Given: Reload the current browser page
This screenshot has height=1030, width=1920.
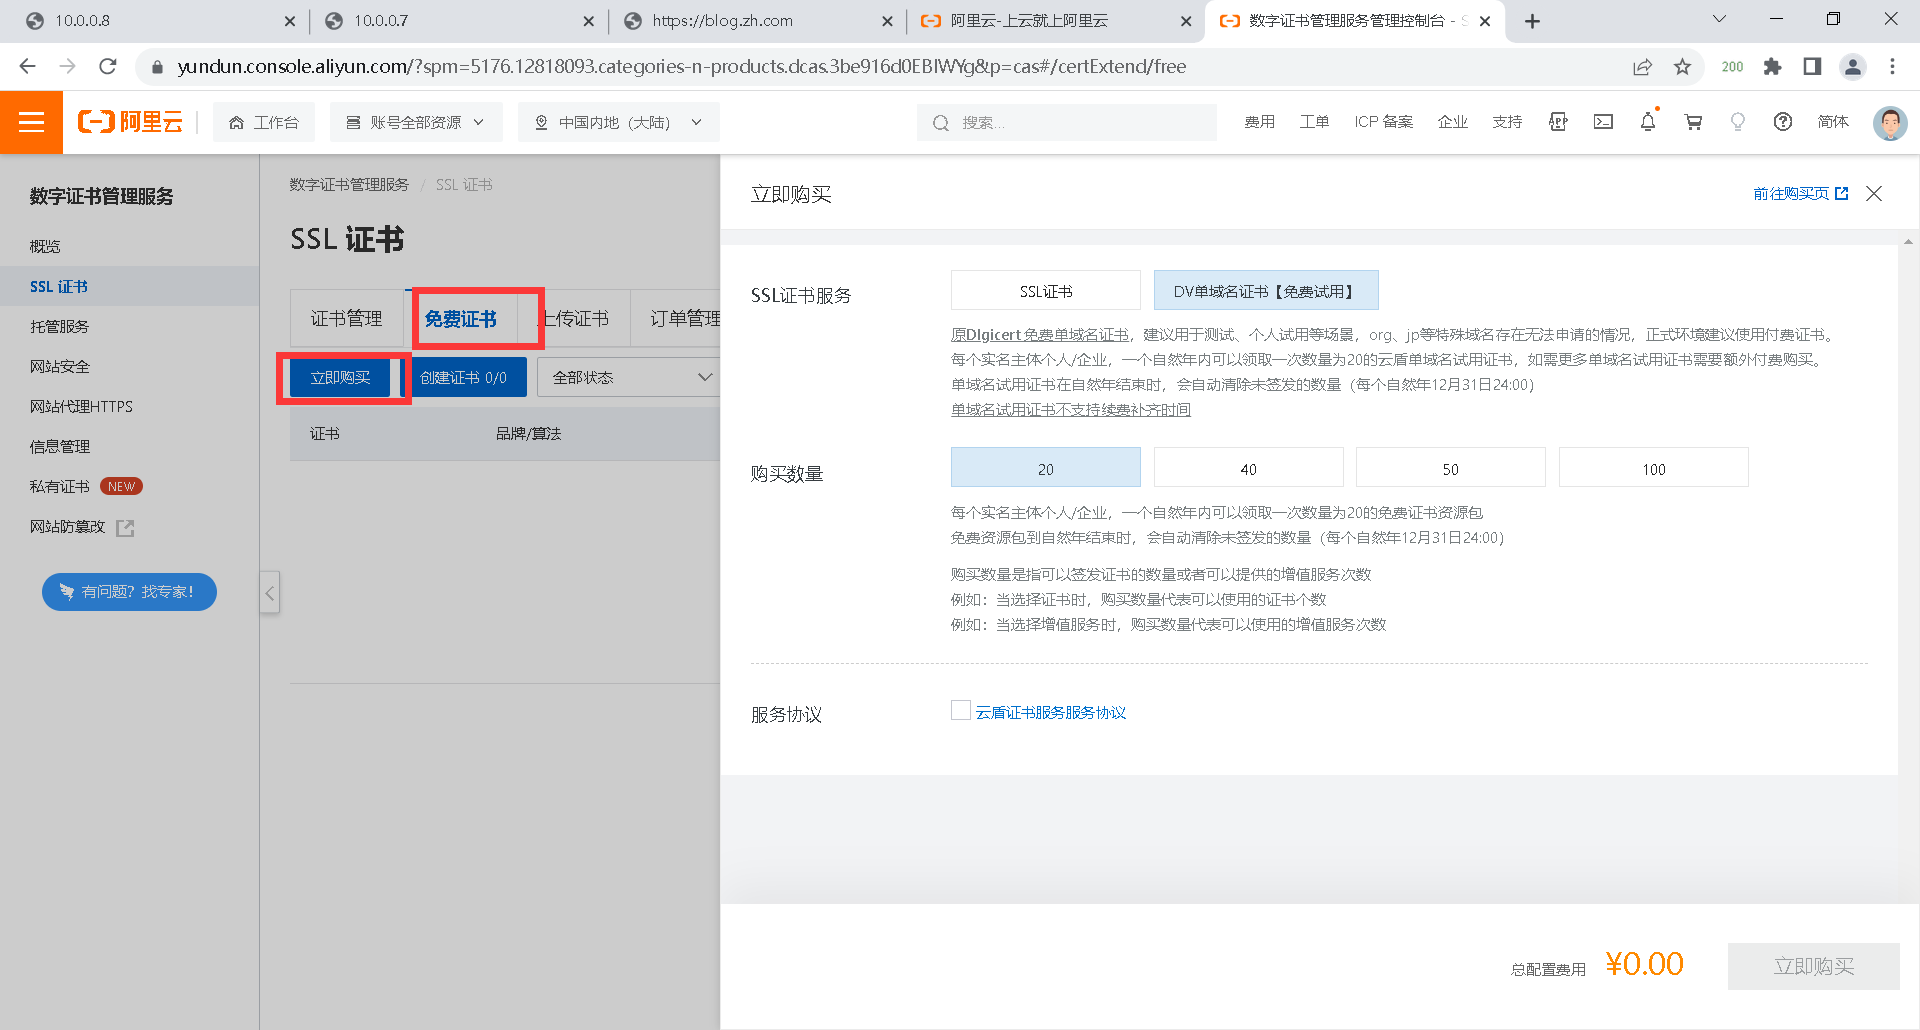Looking at the screenshot, I should tap(108, 66).
